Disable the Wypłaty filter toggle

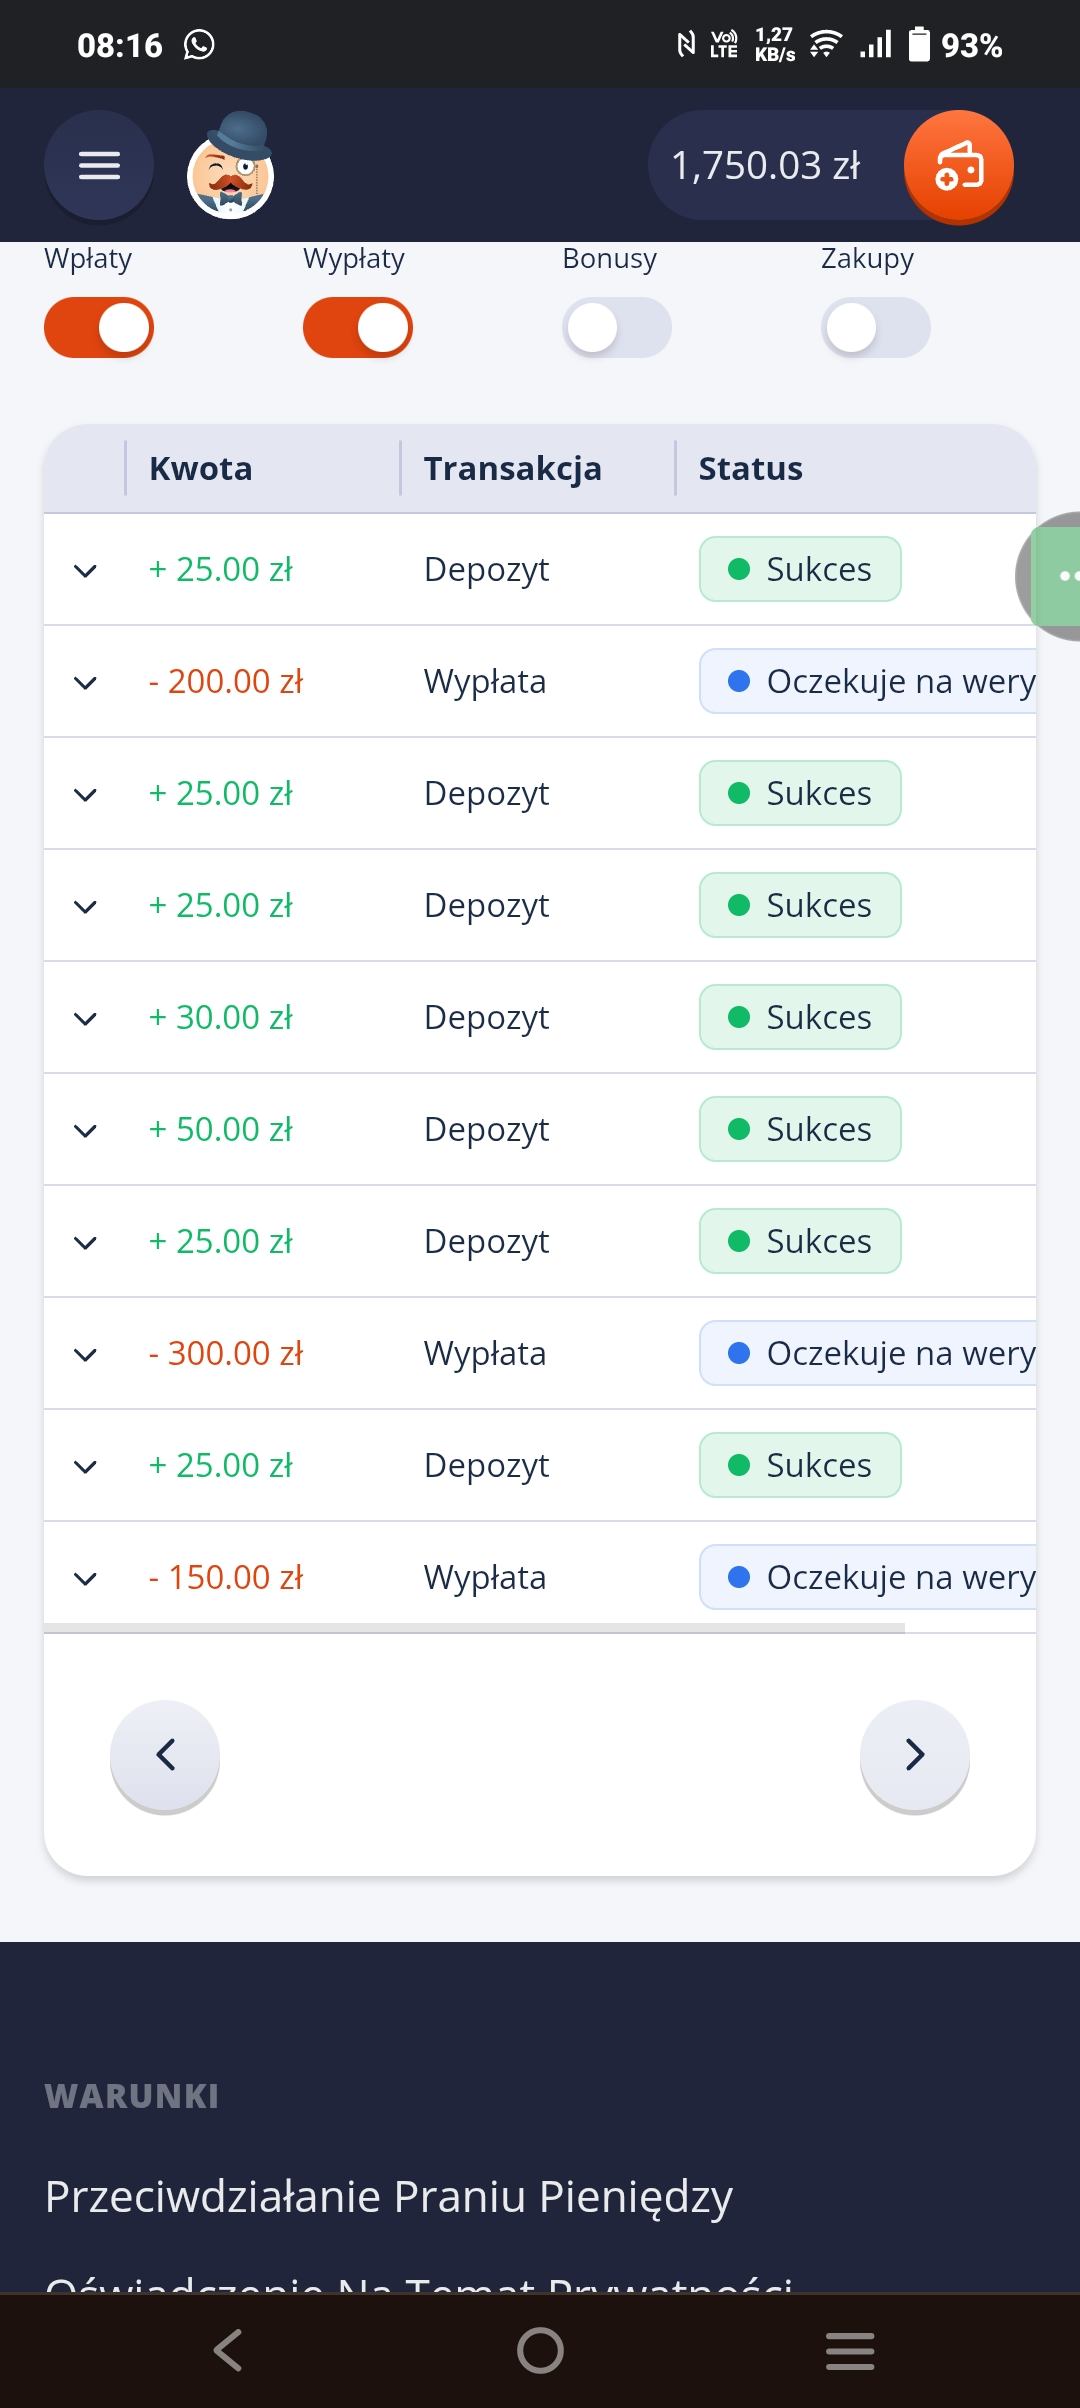click(x=358, y=328)
